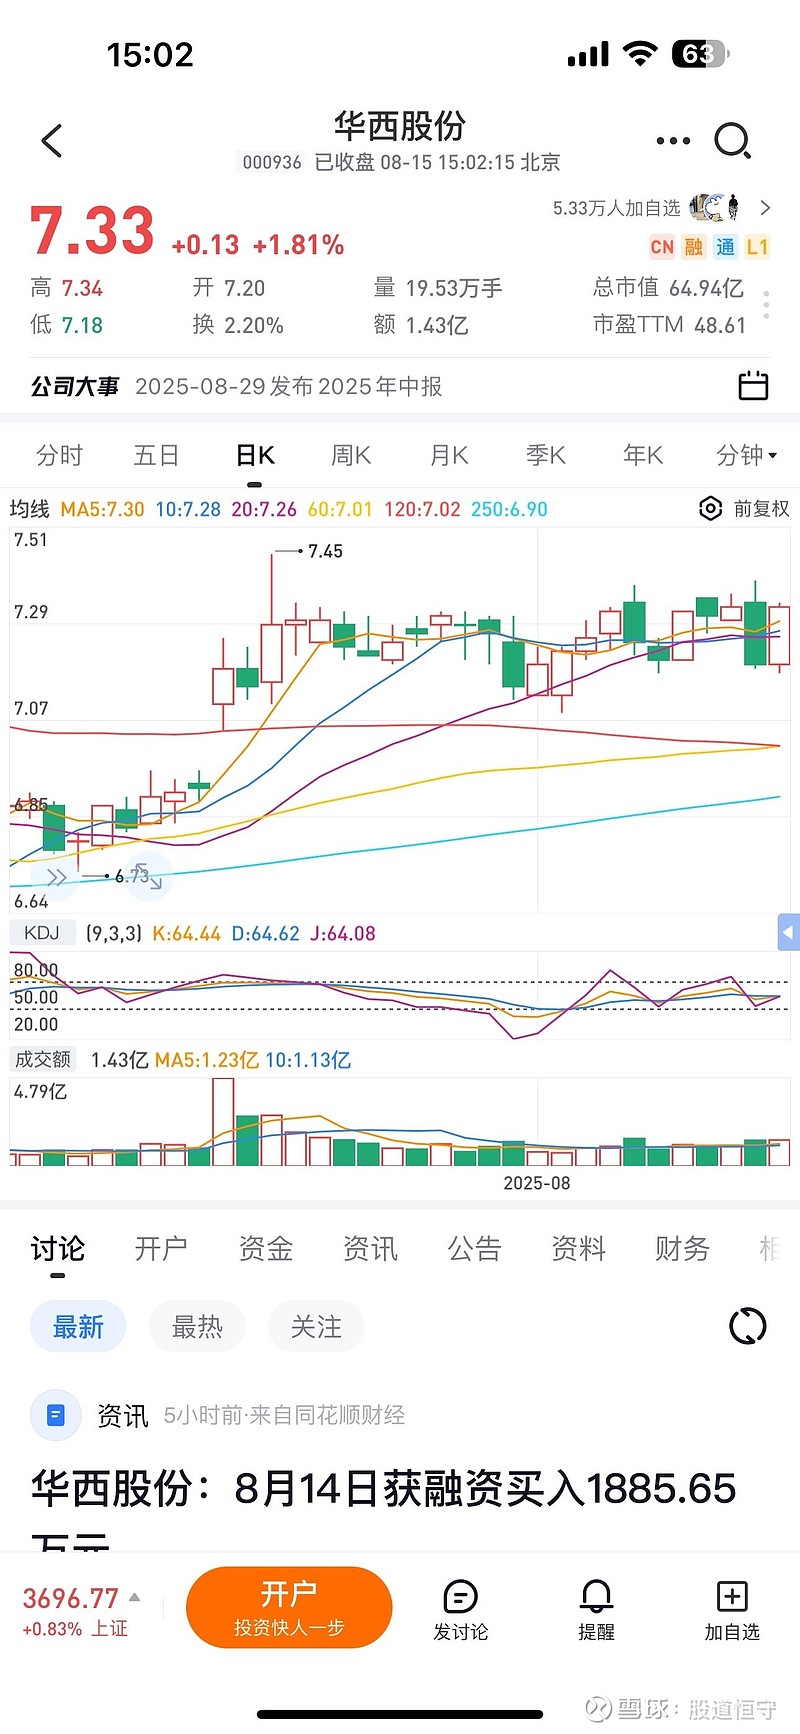This screenshot has width=800, height=1734.
Task: Tap the watchlist user avatars
Action: [715, 207]
